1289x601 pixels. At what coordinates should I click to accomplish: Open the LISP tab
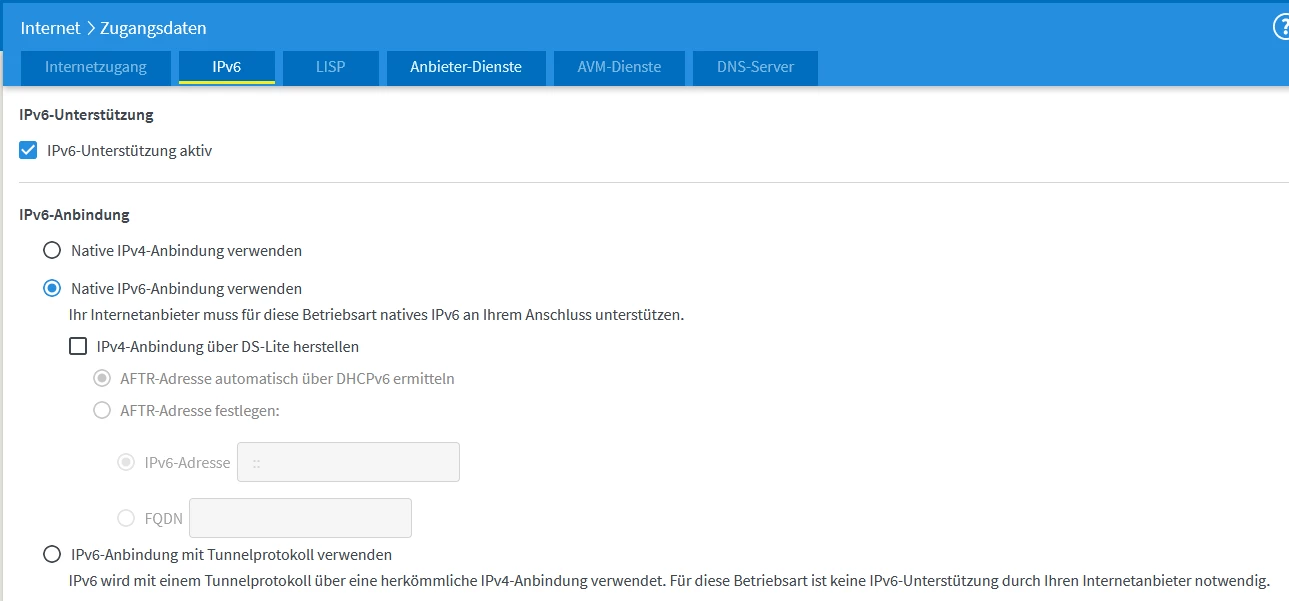pos(330,67)
